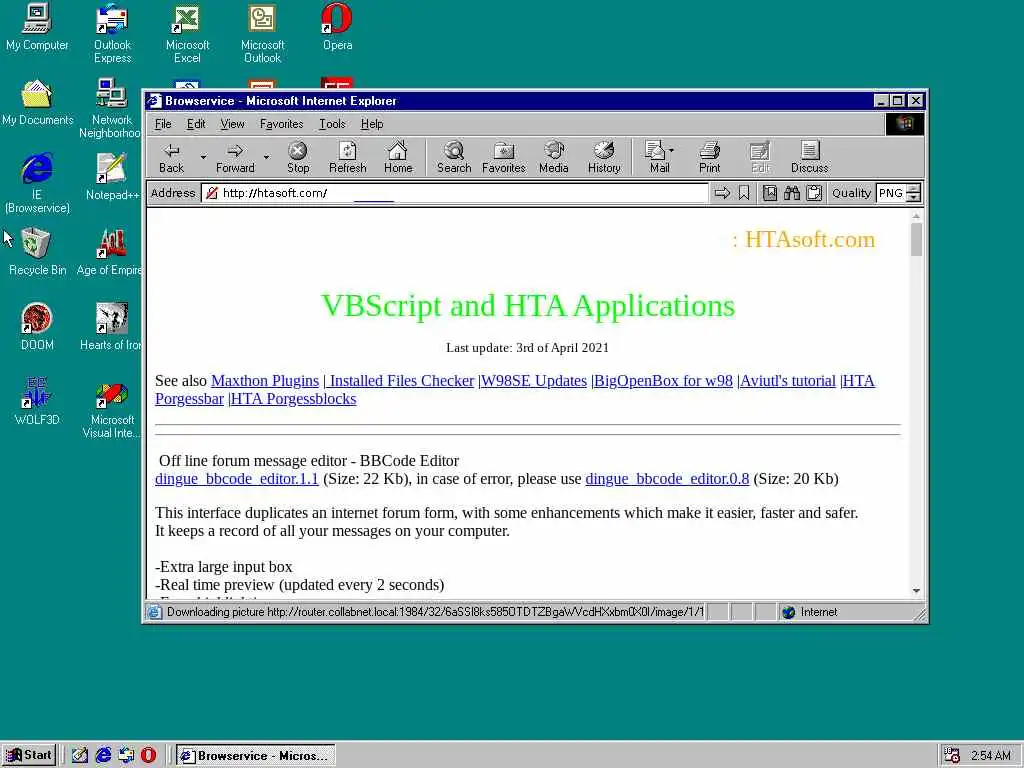Open the Help menu
1024x768 pixels.
click(372, 124)
